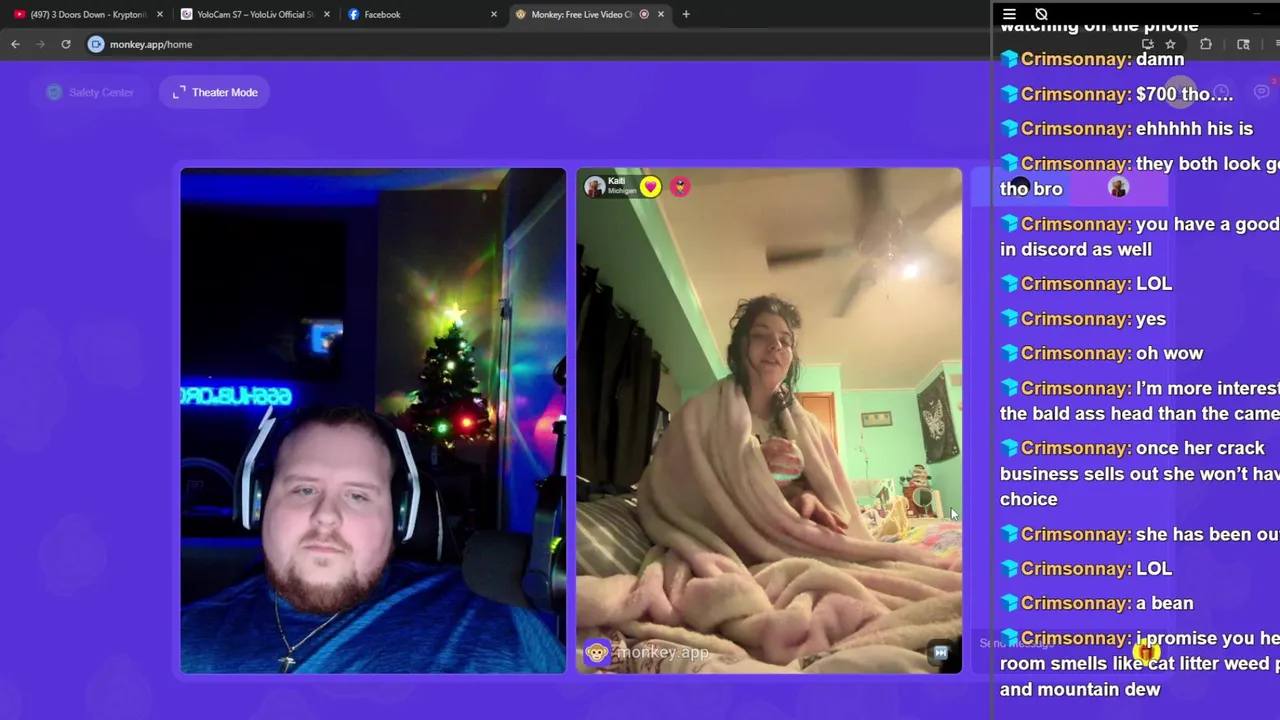This screenshot has height=720, width=1280.
Task: Switch to the Facebook tab
Action: pyautogui.click(x=420, y=14)
